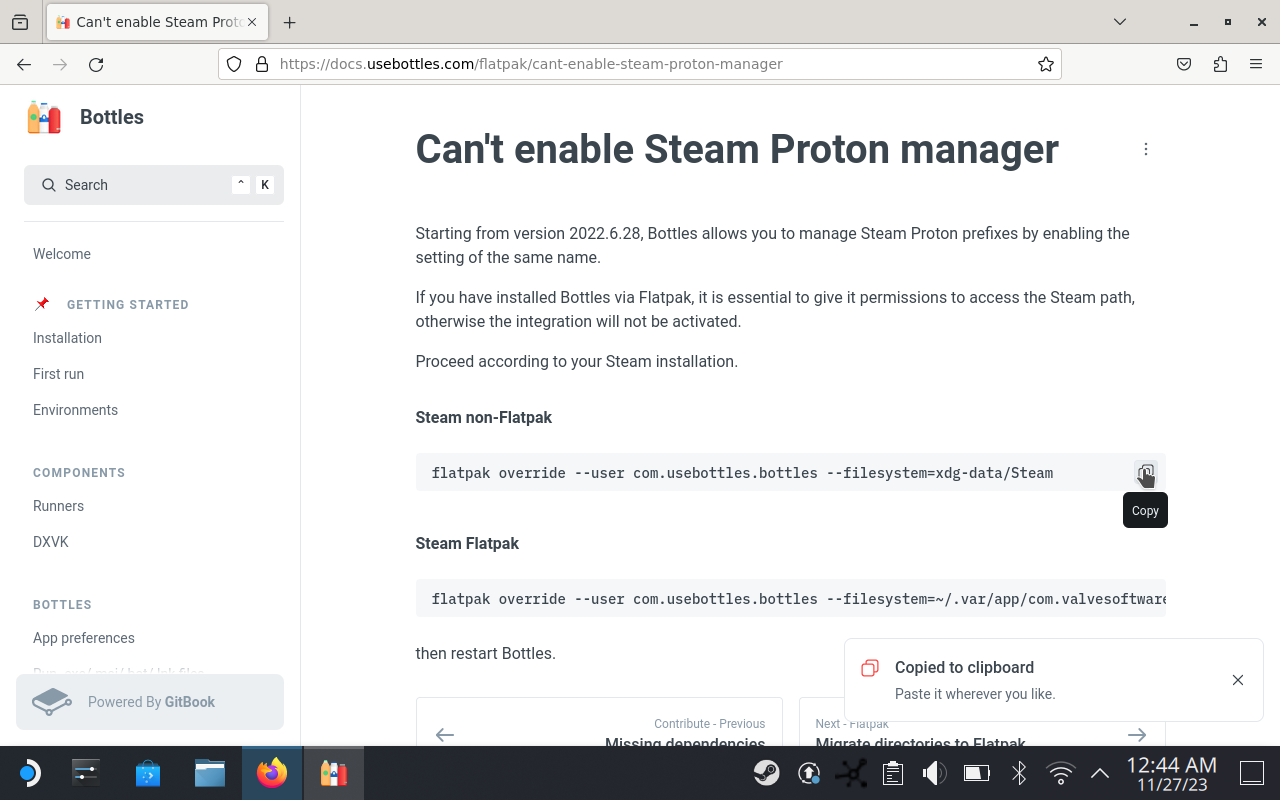This screenshot has height=800, width=1280.
Task: Open Wi-Fi networks tray icon
Action: click(x=1061, y=773)
